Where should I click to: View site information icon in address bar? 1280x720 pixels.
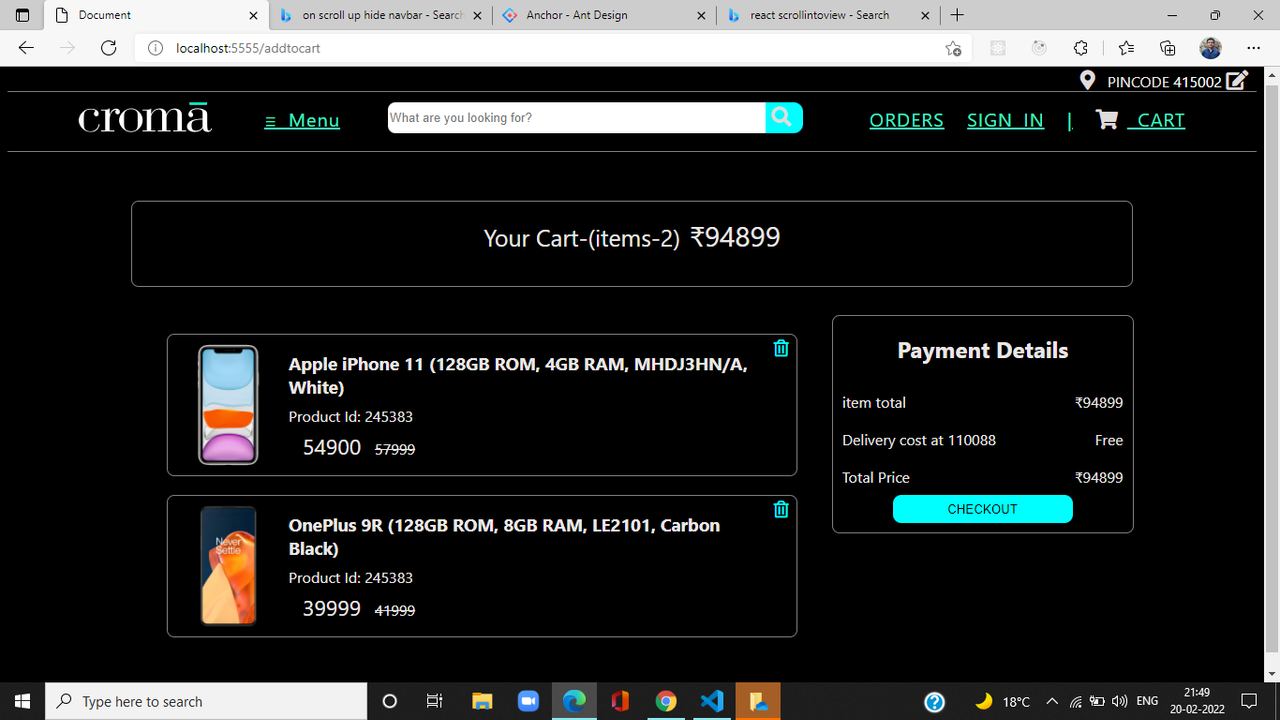[x=155, y=48]
